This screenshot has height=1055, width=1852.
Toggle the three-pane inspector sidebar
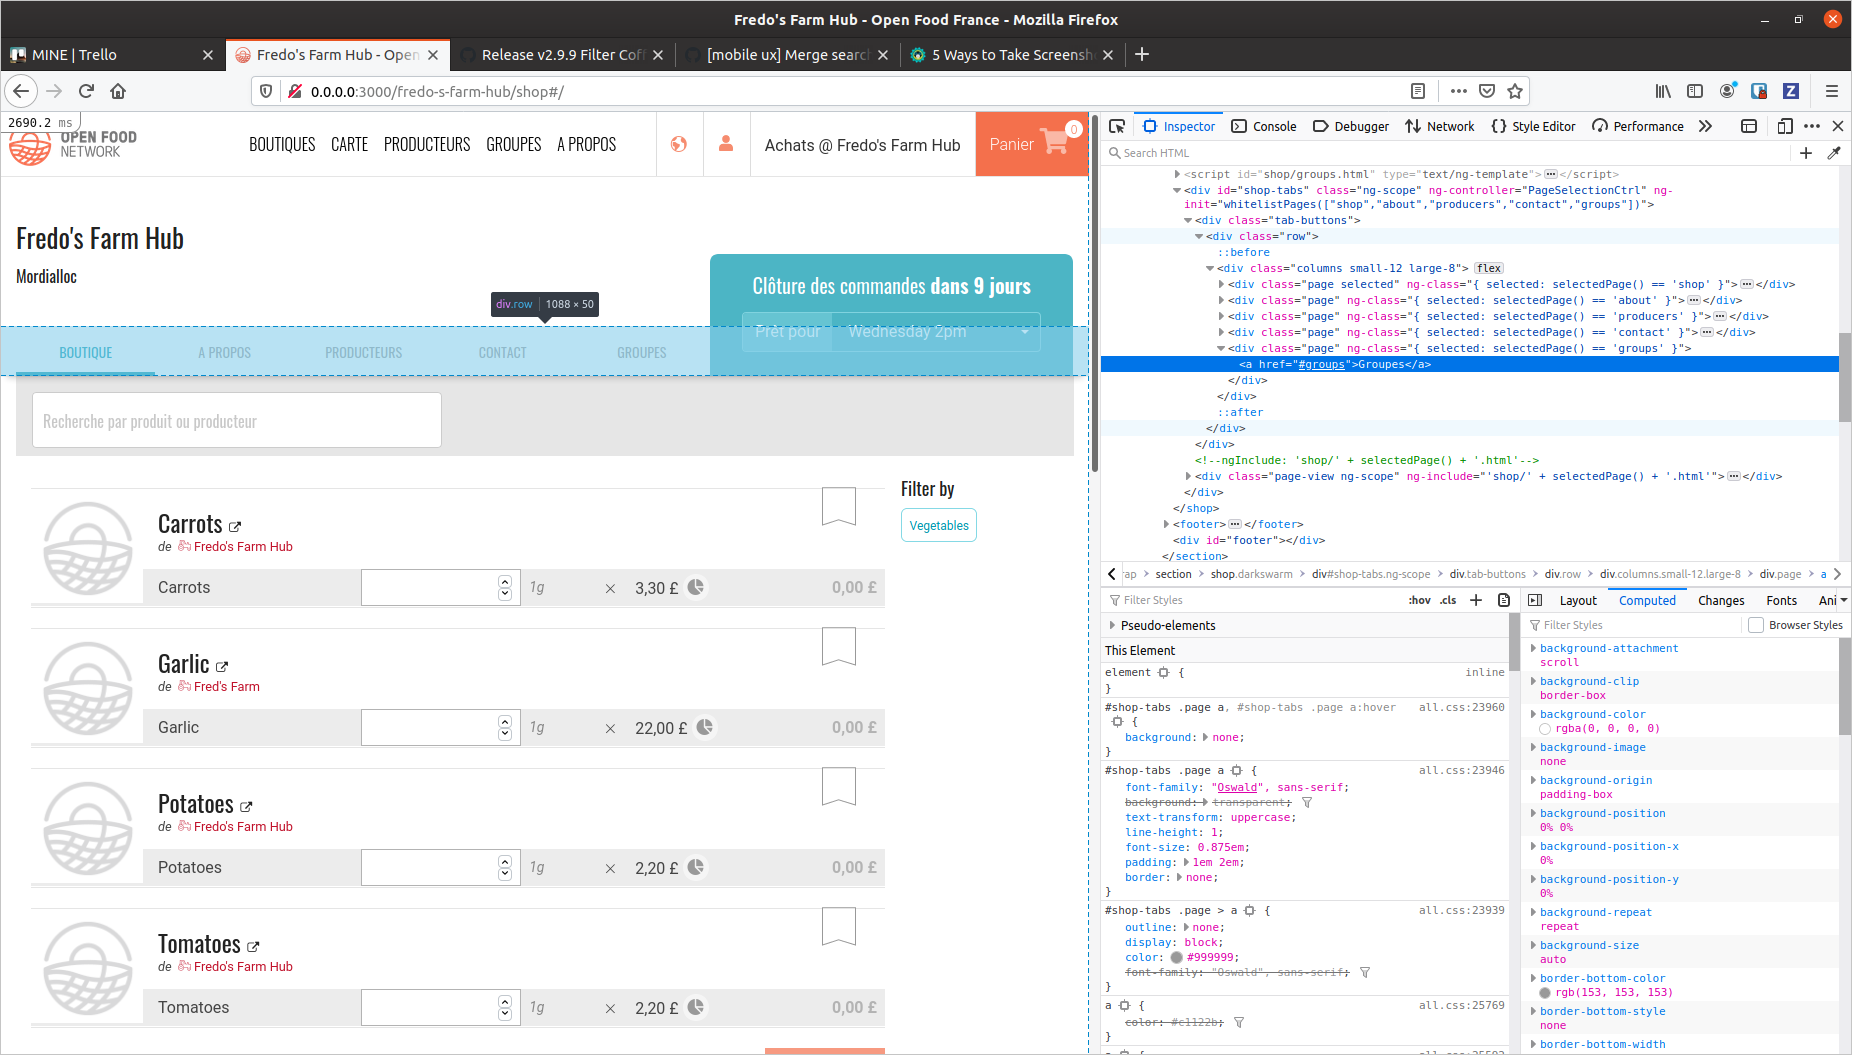(x=1536, y=600)
